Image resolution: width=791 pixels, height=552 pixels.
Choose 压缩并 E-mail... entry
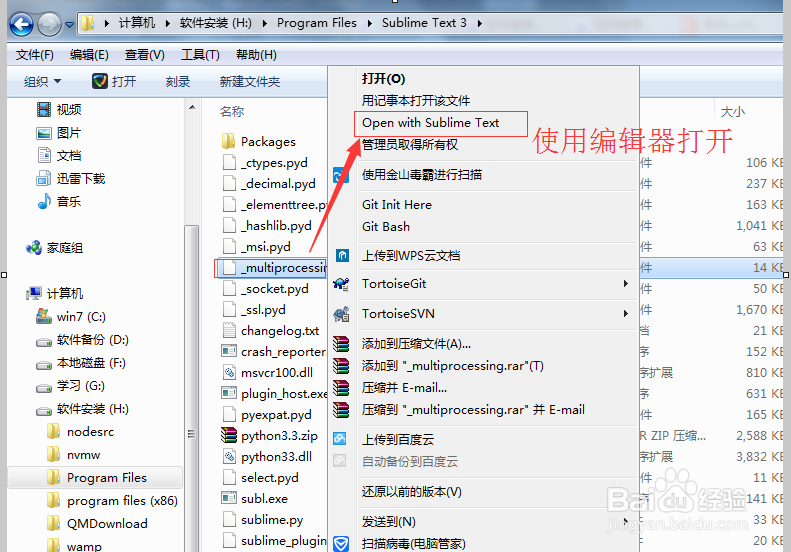tap(404, 388)
